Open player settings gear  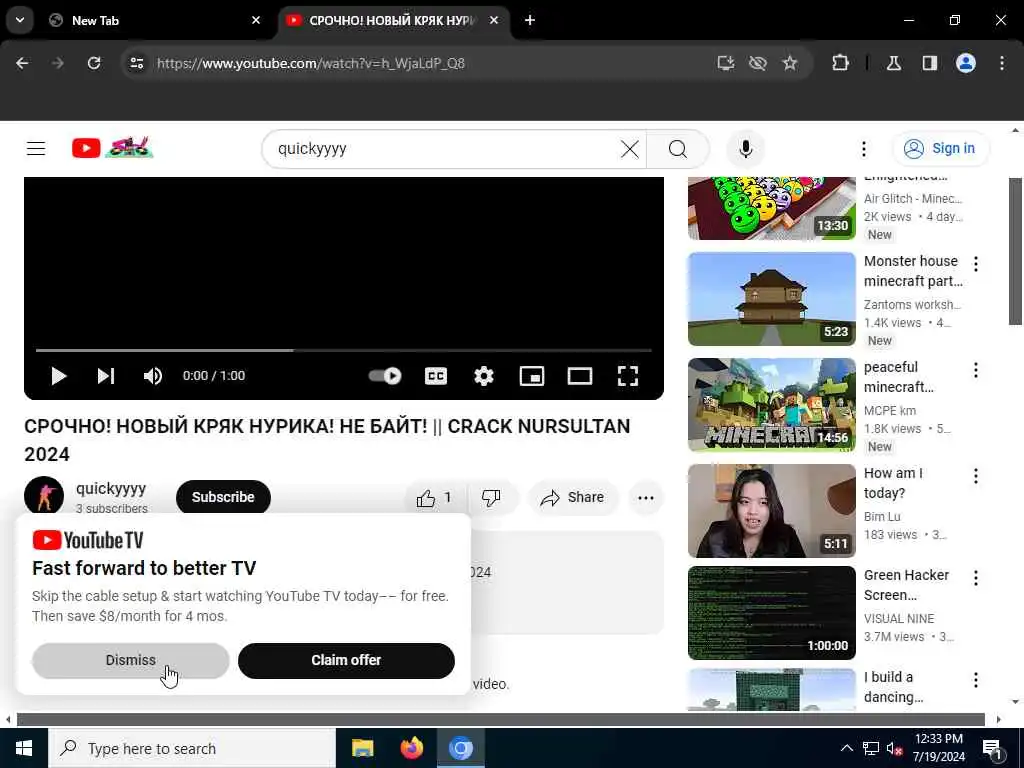(483, 376)
